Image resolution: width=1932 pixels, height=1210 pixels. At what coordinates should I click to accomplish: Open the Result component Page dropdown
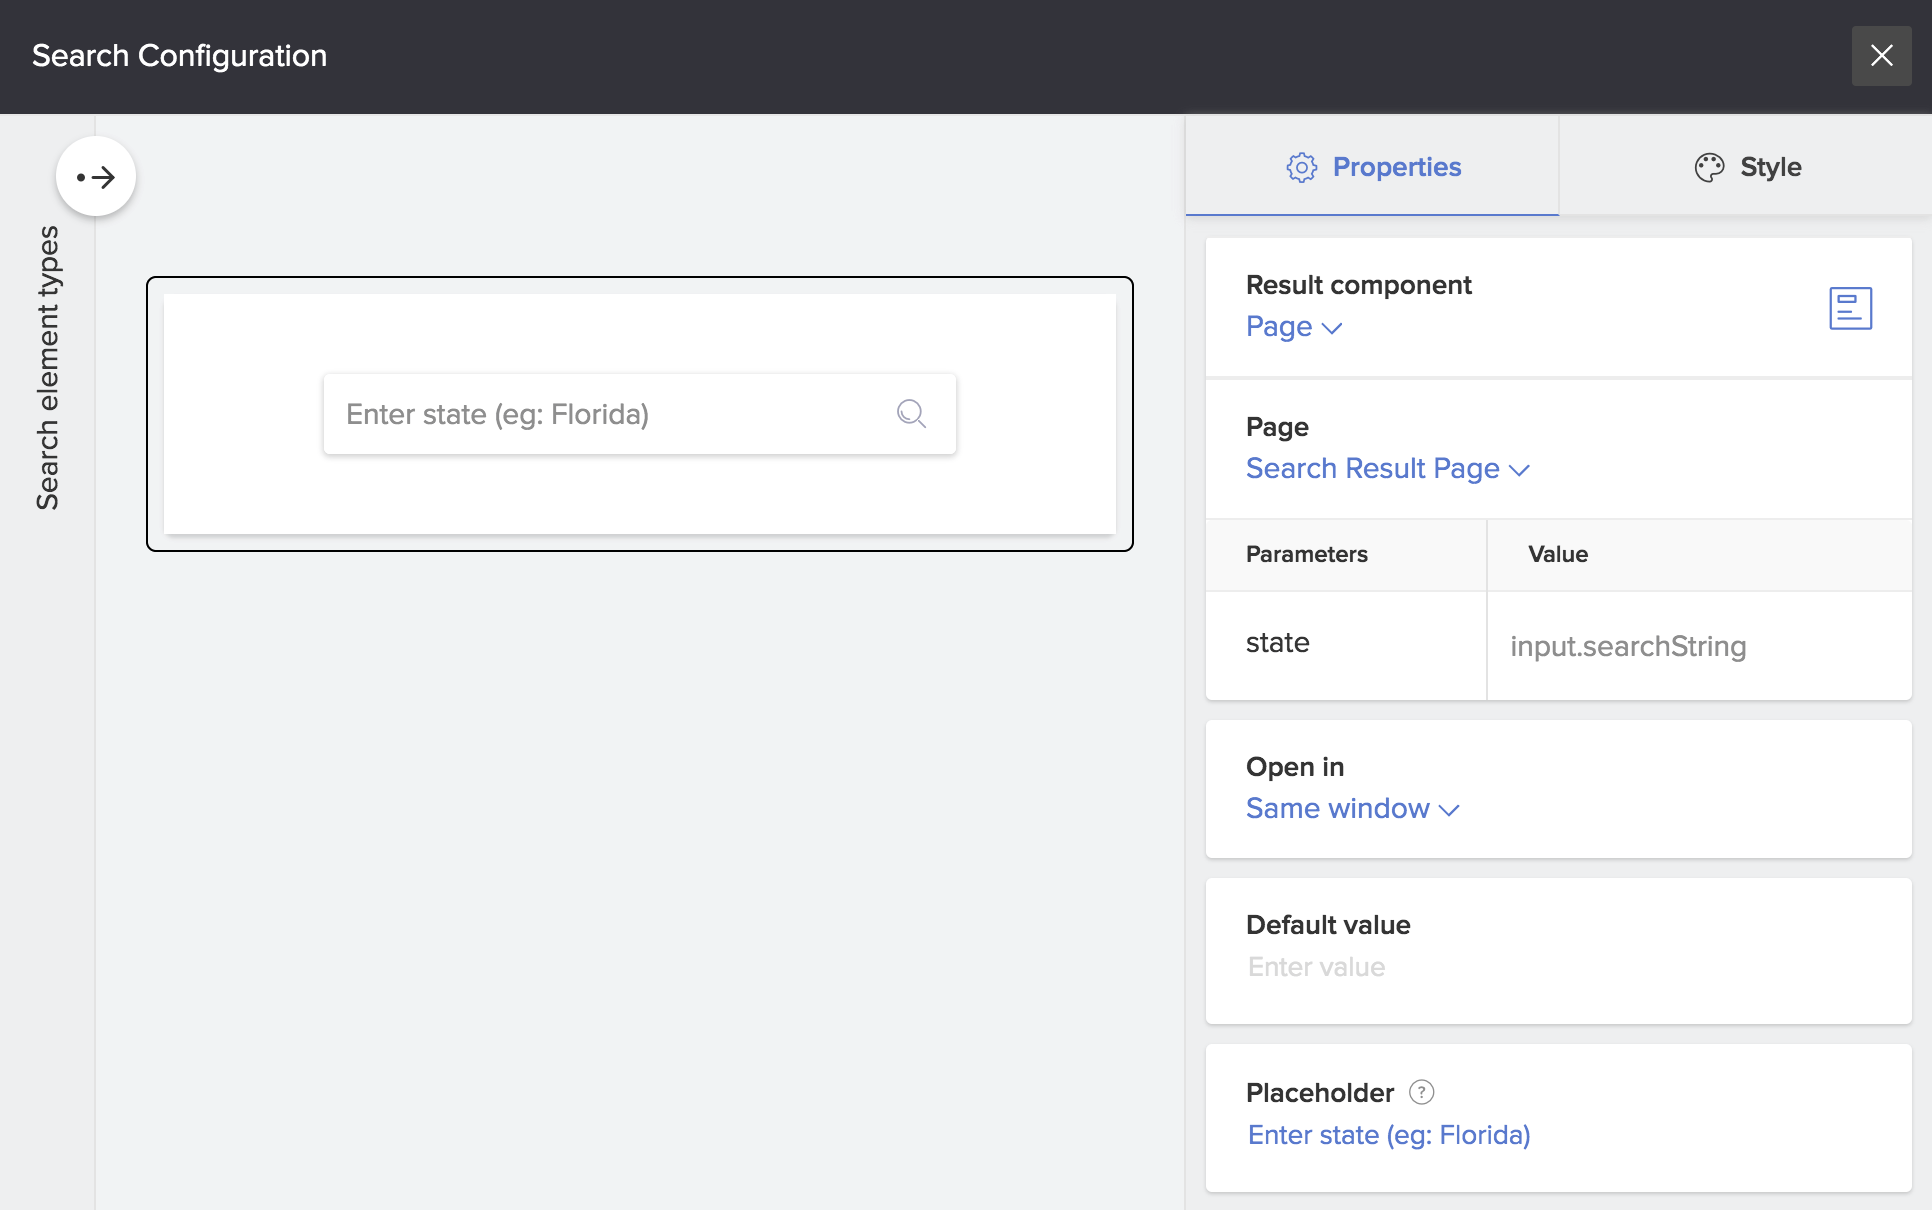1293,327
